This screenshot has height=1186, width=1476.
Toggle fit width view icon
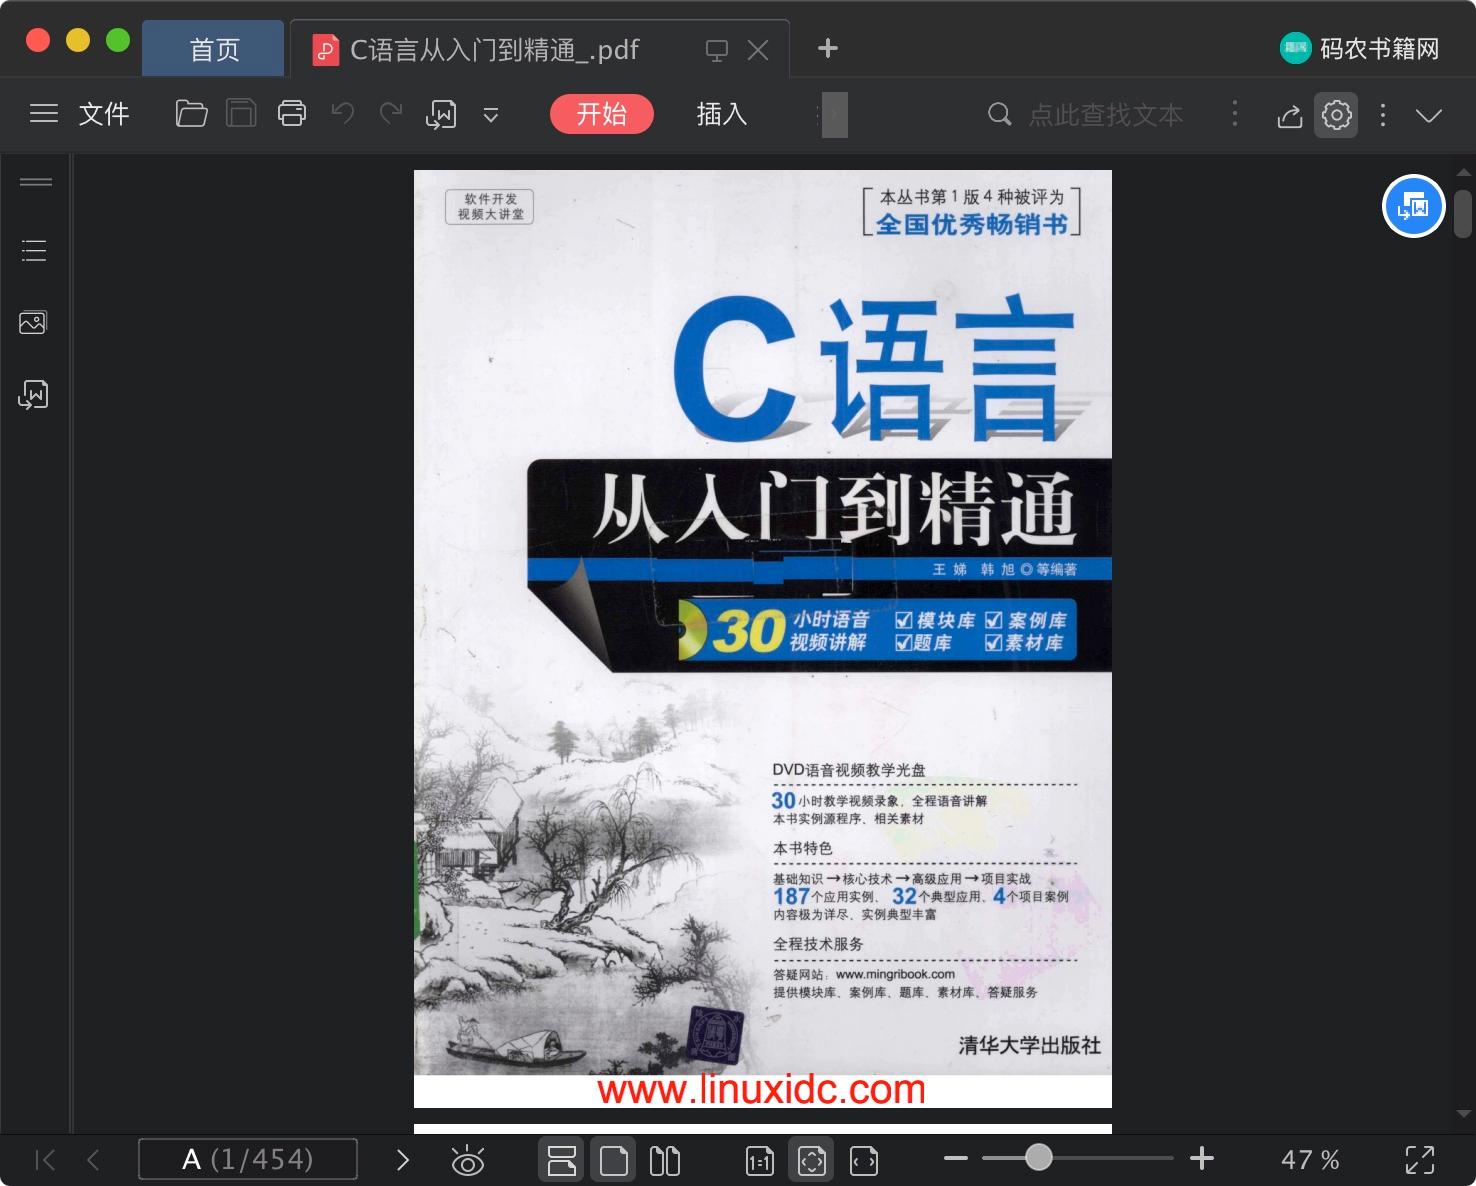click(x=864, y=1160)
